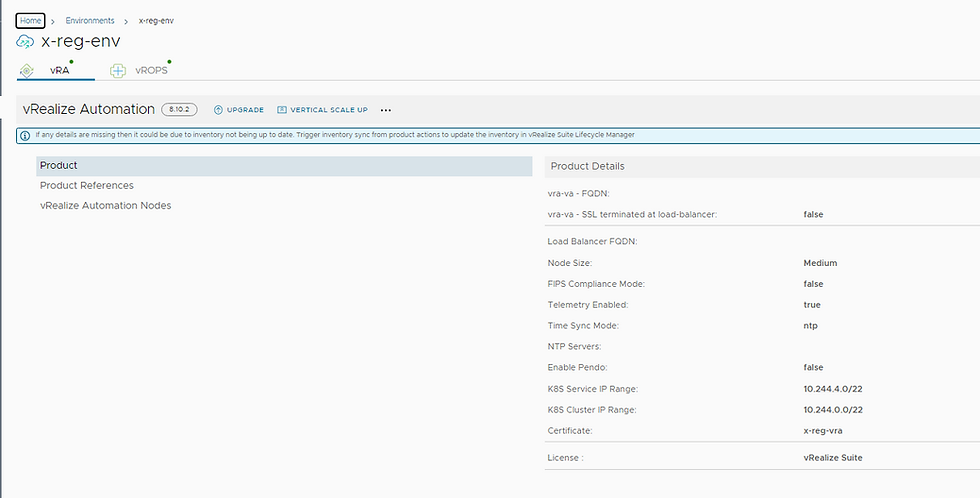The image size is (980, 498).
Task: Click the vROPS product icon
Action: (x=118, y=71)
